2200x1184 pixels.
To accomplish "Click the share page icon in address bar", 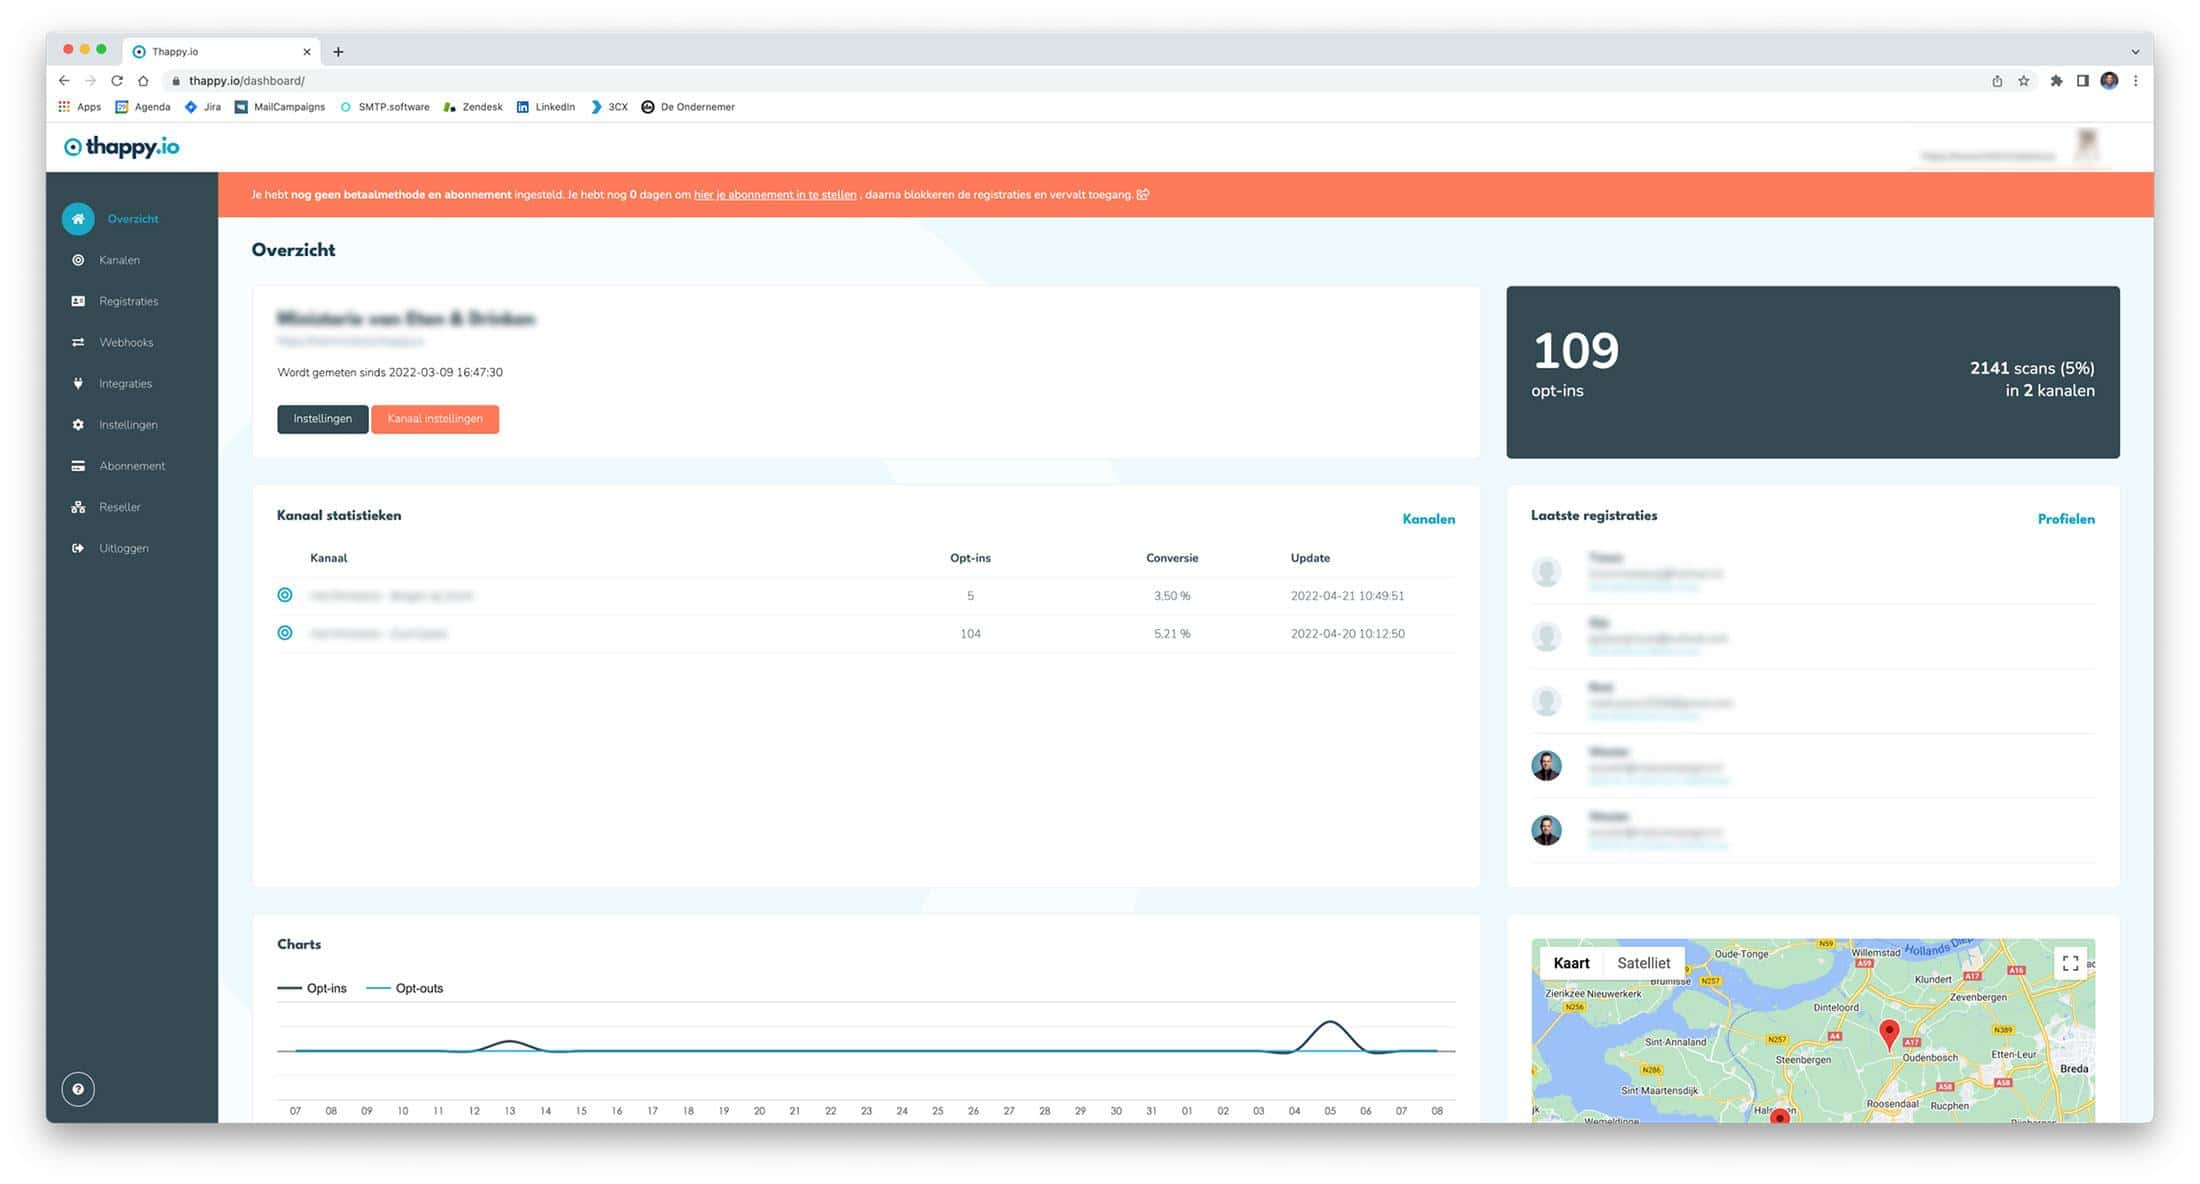I will click(1997, 81).
